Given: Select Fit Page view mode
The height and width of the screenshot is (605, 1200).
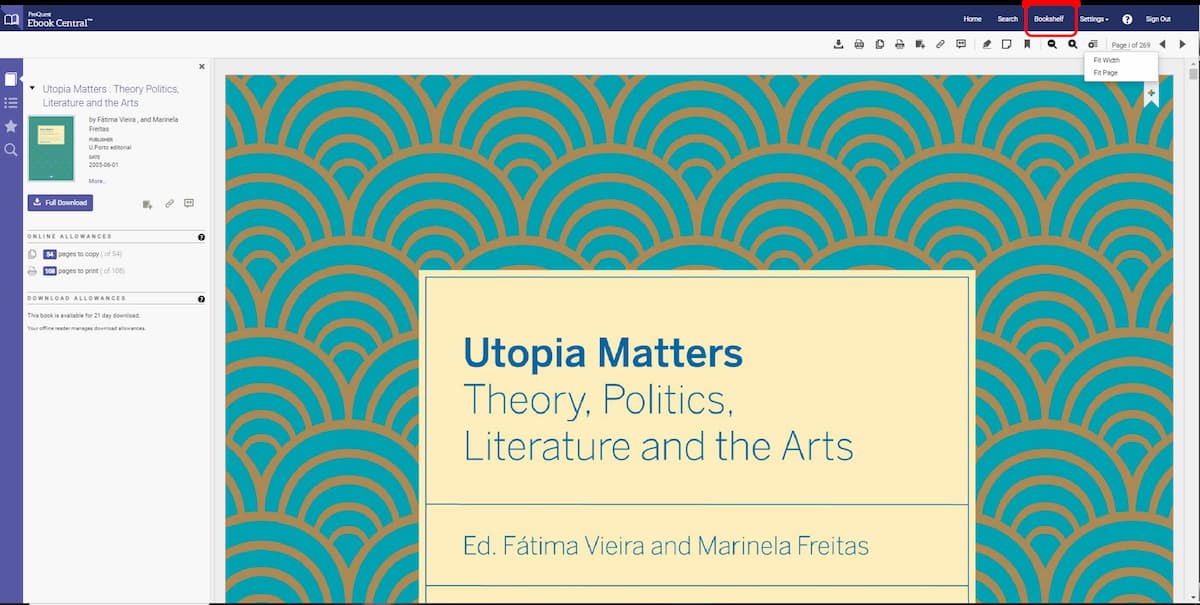Looking at the screenshot, I should (x=1103, y=72).
